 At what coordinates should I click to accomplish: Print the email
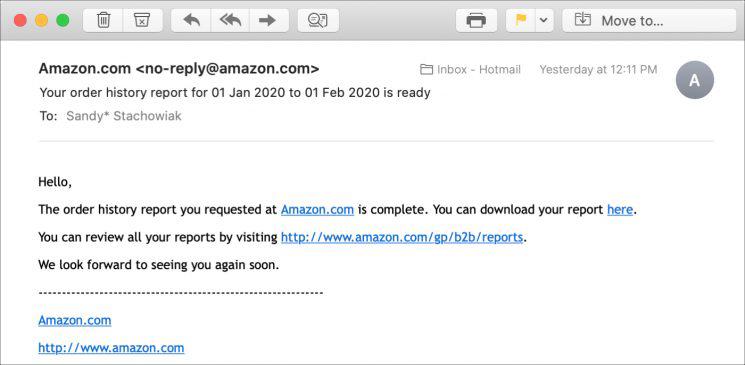coord(476,20)
